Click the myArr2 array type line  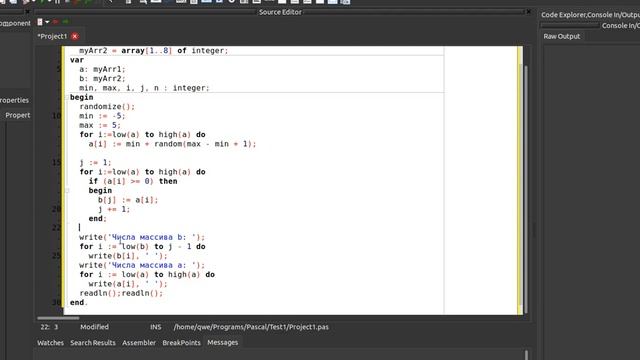tap(153, 51)
